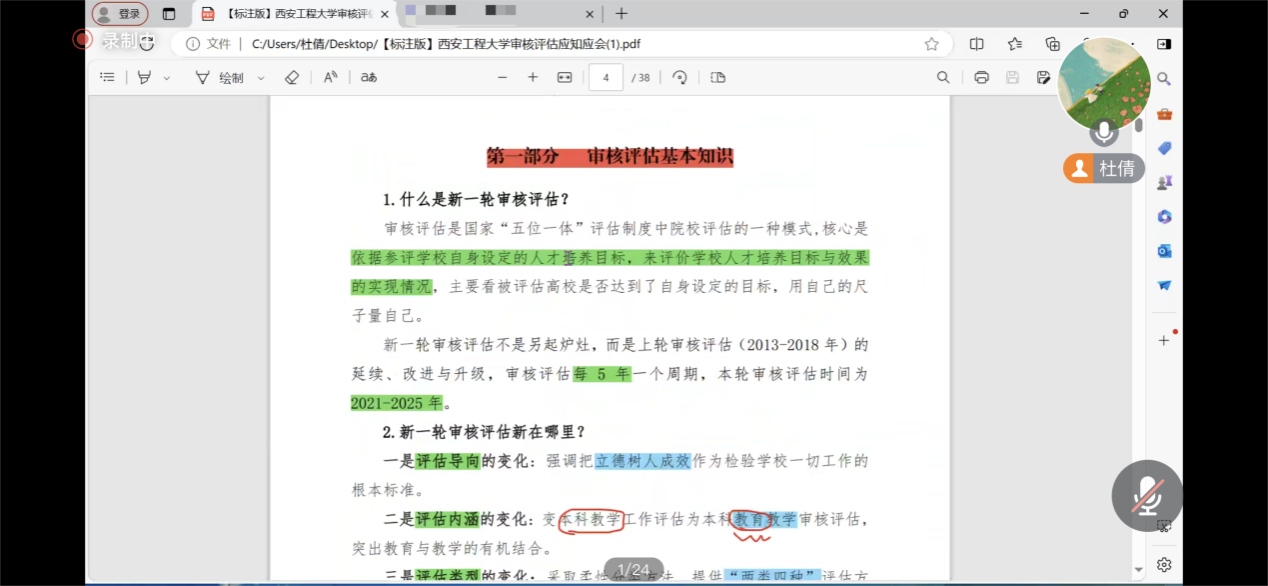Search within the PDF document
1268x586 pixels.
click(943, 78)
